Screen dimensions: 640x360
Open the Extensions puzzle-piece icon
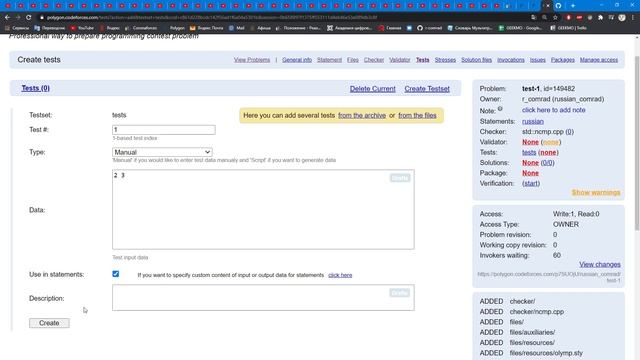tap(600, 18)
